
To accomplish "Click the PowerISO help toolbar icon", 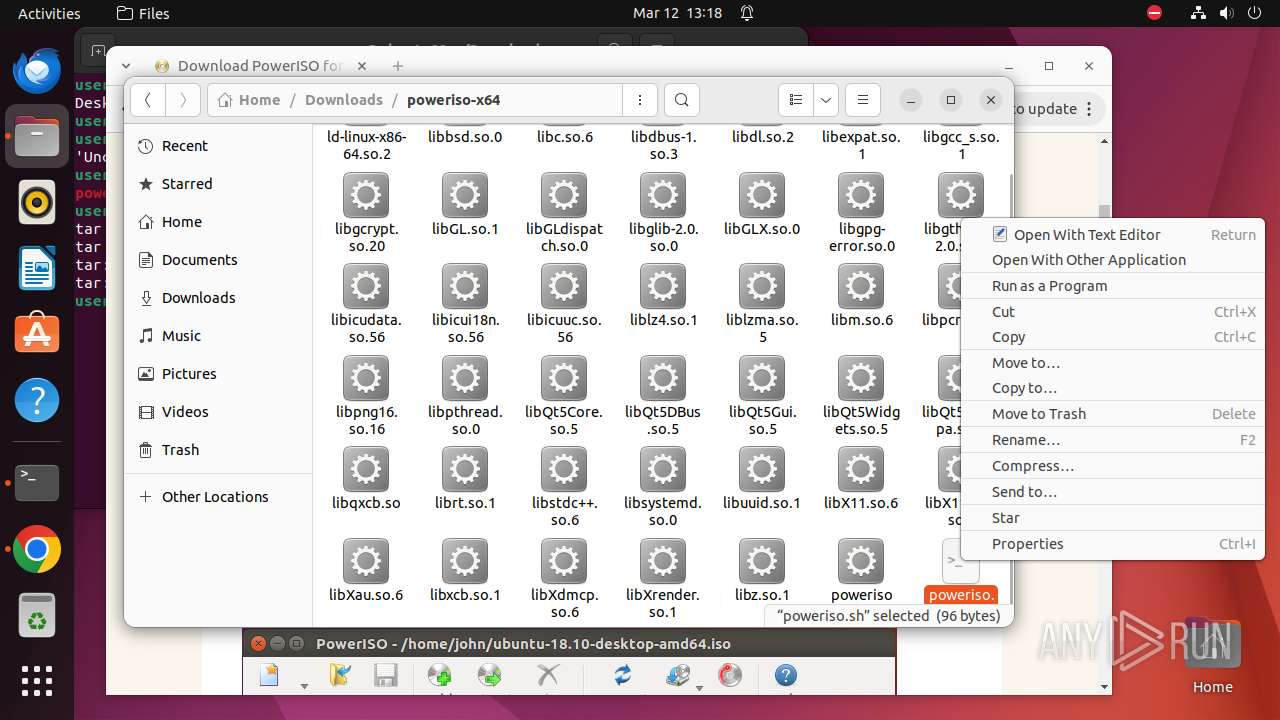I will point(786,676).
